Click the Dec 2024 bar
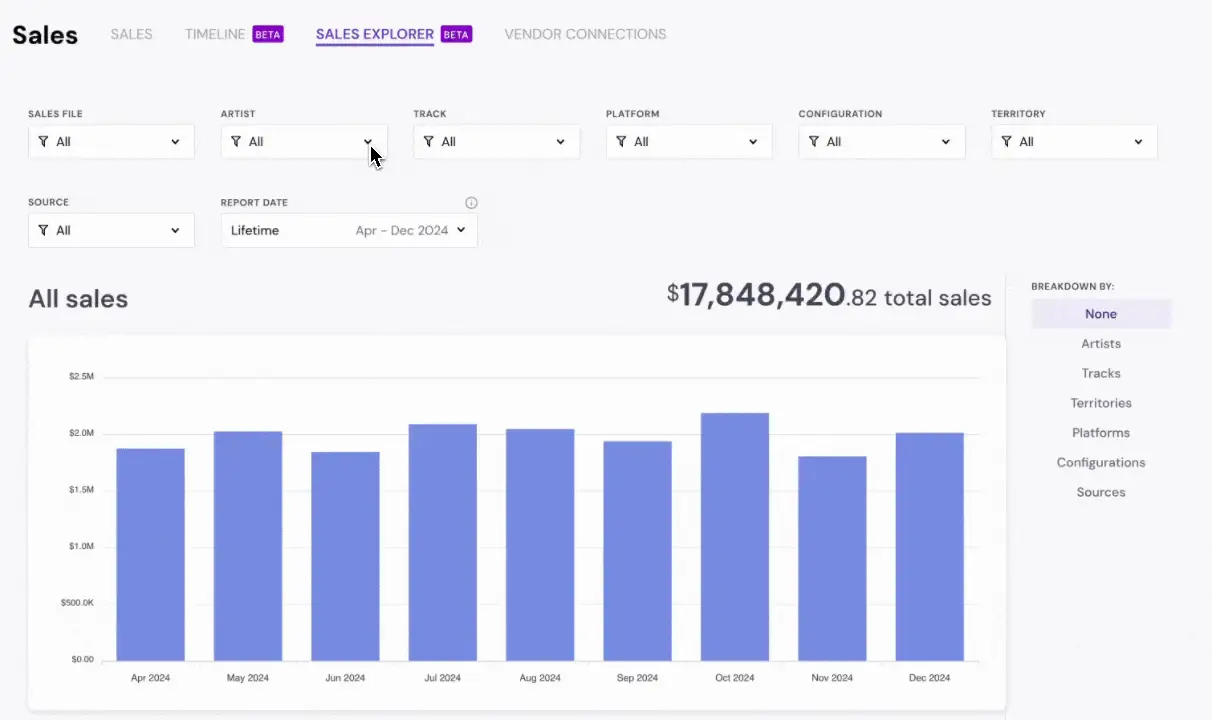Viewport: 1212px width, 720px height. [930, 546]
